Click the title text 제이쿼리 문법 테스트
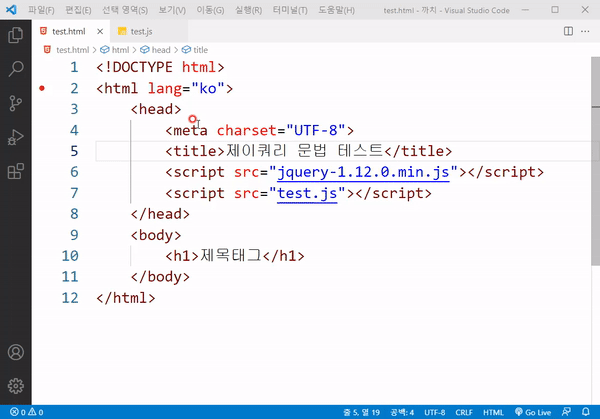The width and height of the screenshot is (600, 419). [305, 151]
